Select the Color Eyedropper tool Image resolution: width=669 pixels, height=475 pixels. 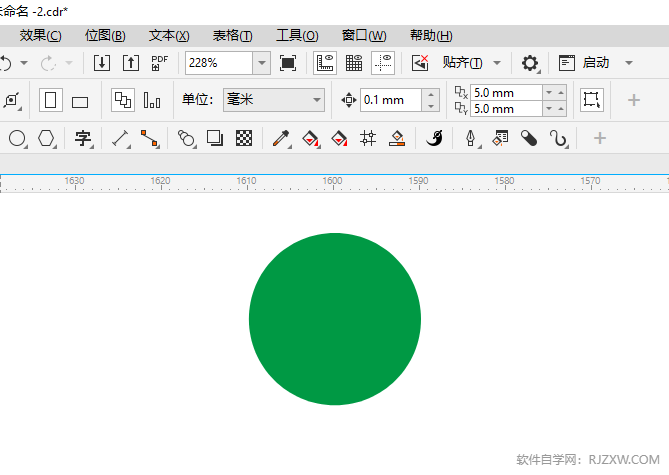282,139
